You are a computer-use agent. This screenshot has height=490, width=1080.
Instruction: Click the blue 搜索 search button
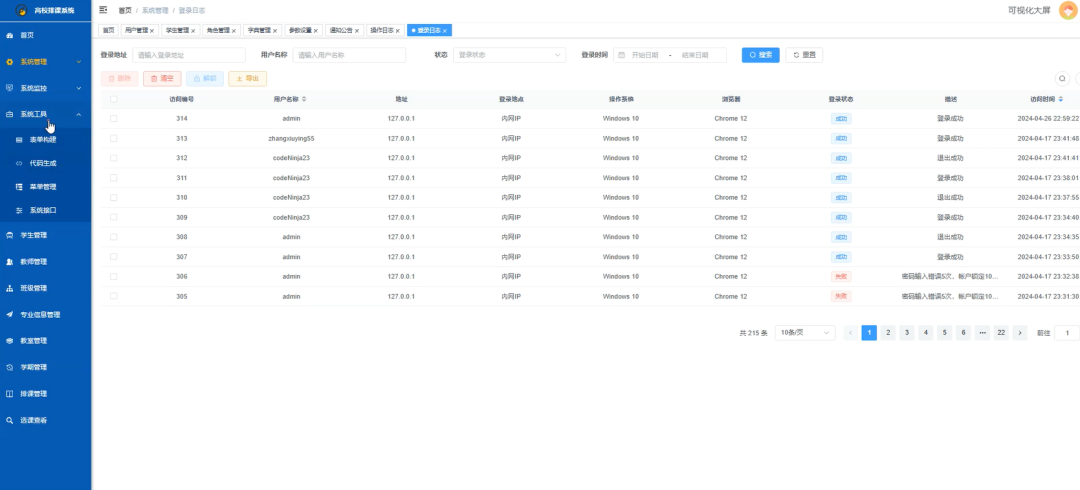760,55
